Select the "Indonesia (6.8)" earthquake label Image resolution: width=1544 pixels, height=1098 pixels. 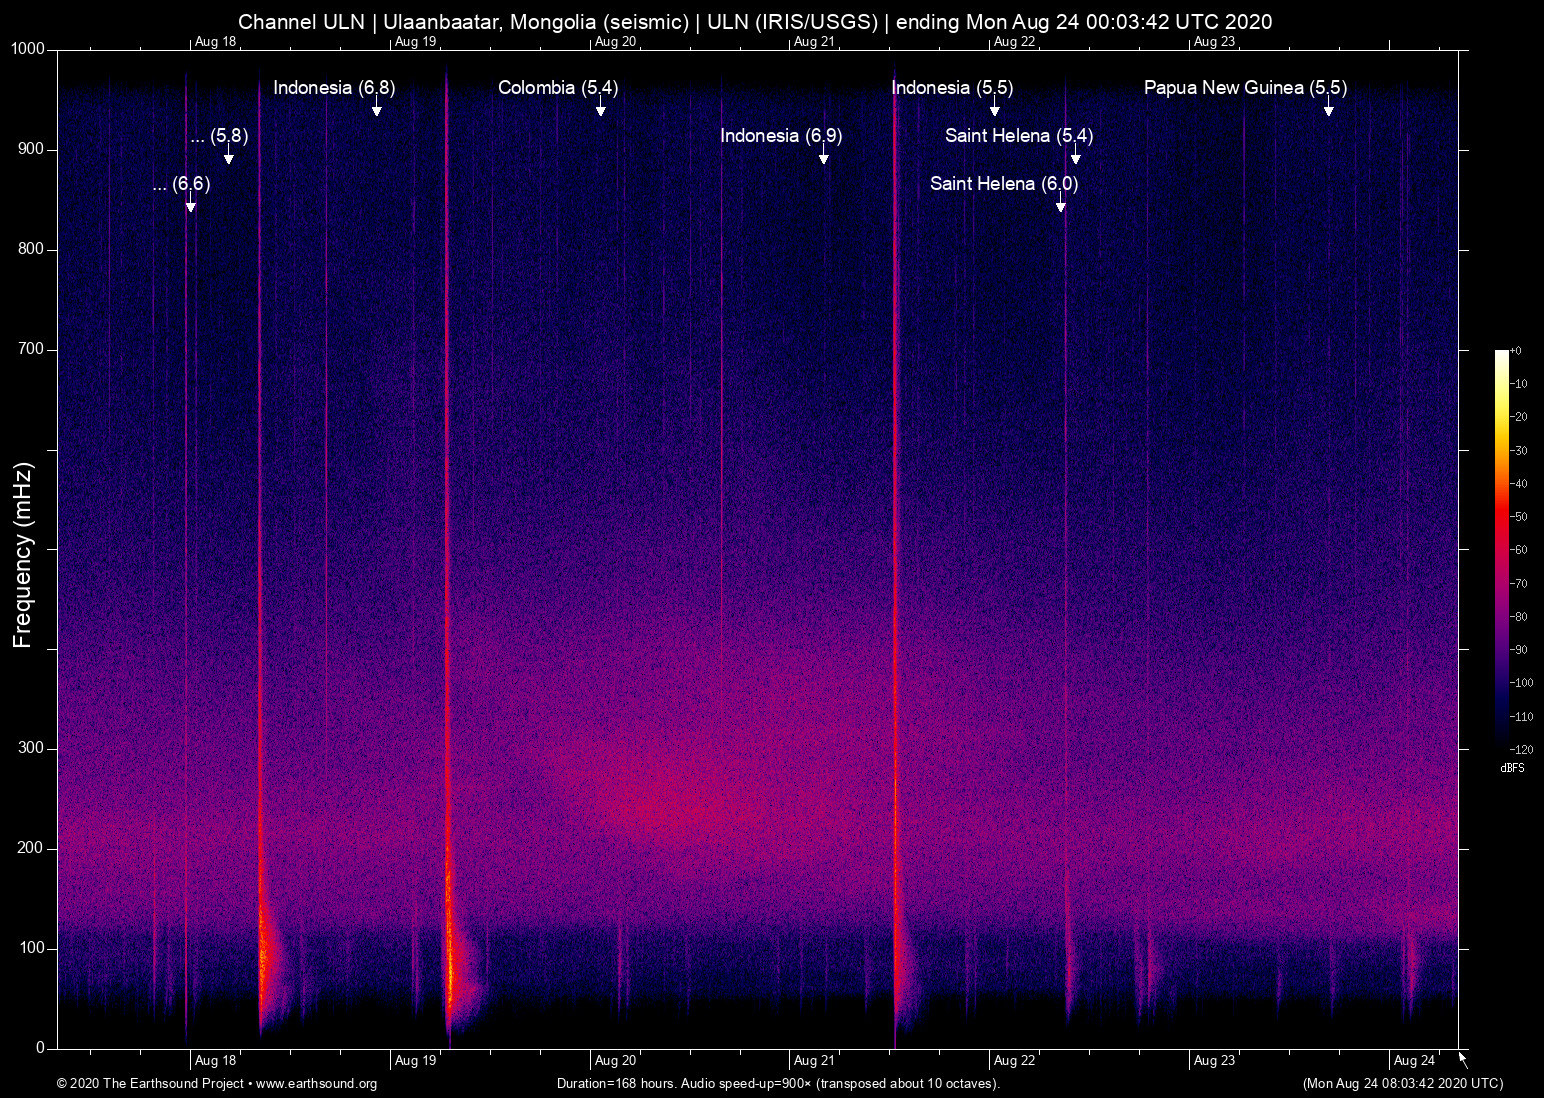334,88
